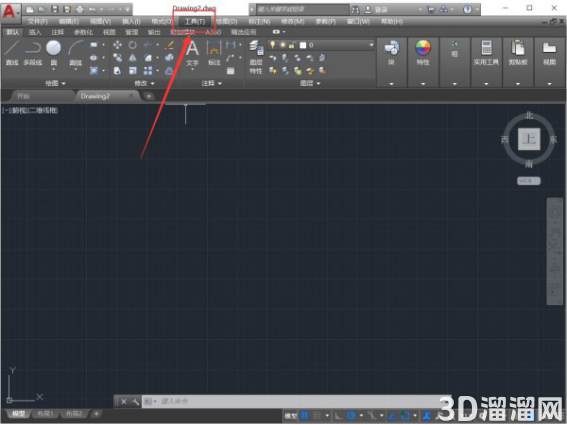
Task: Click the Plot printer icon in quick access
Action: [x=80, y=9]
